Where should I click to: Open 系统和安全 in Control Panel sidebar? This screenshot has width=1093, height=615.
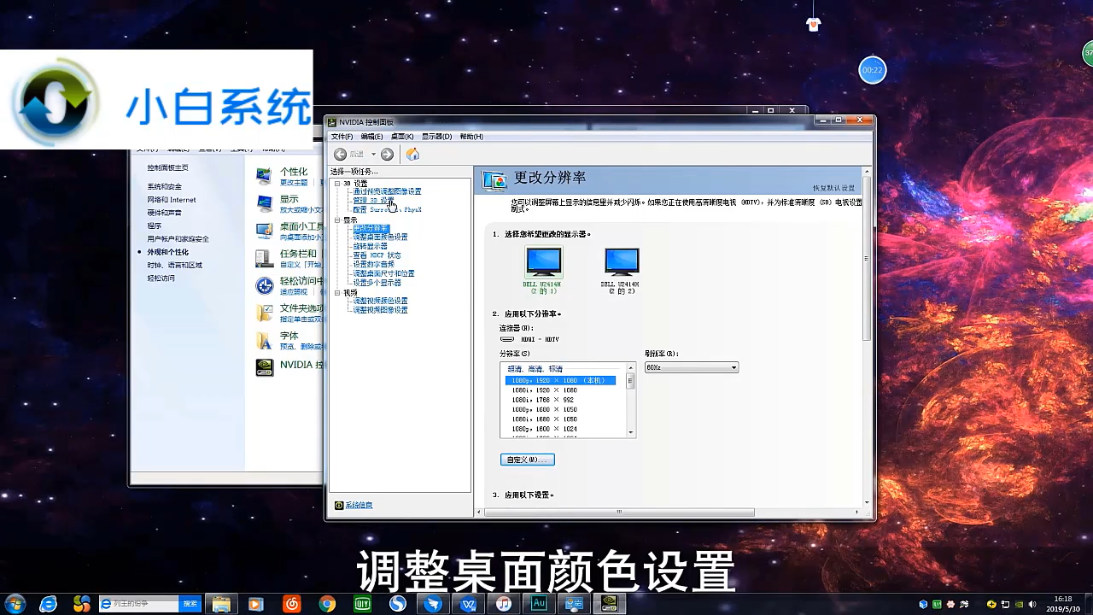pyautogui.click(x=165, y=187)
